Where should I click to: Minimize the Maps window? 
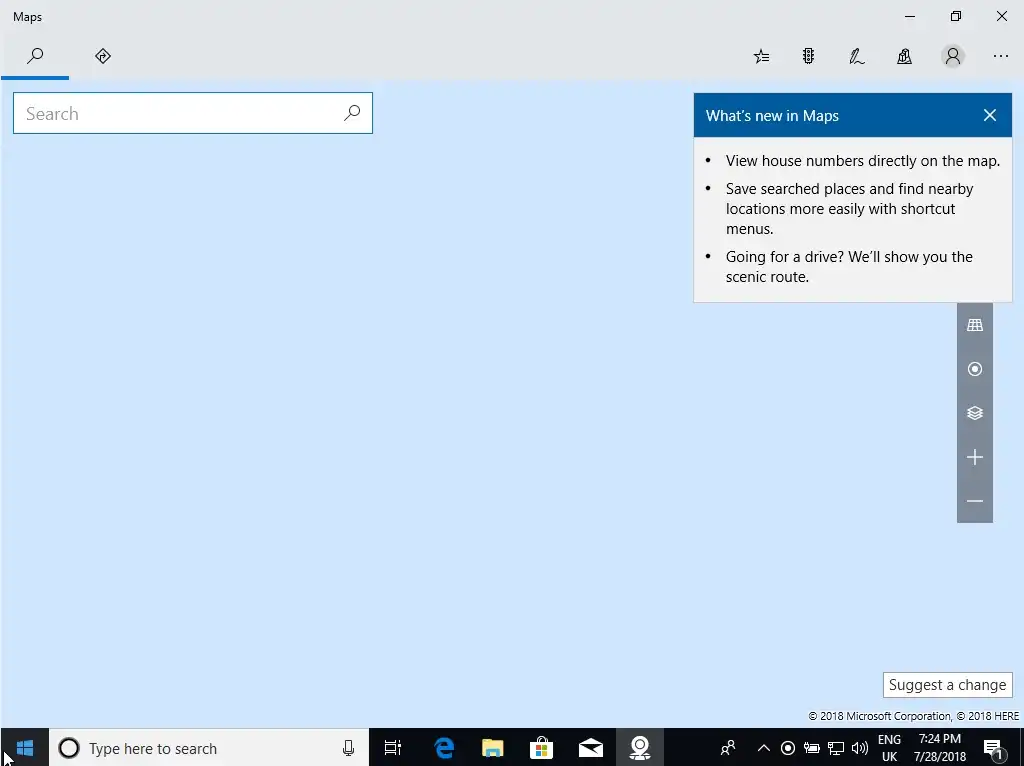[x=910, y=16]
